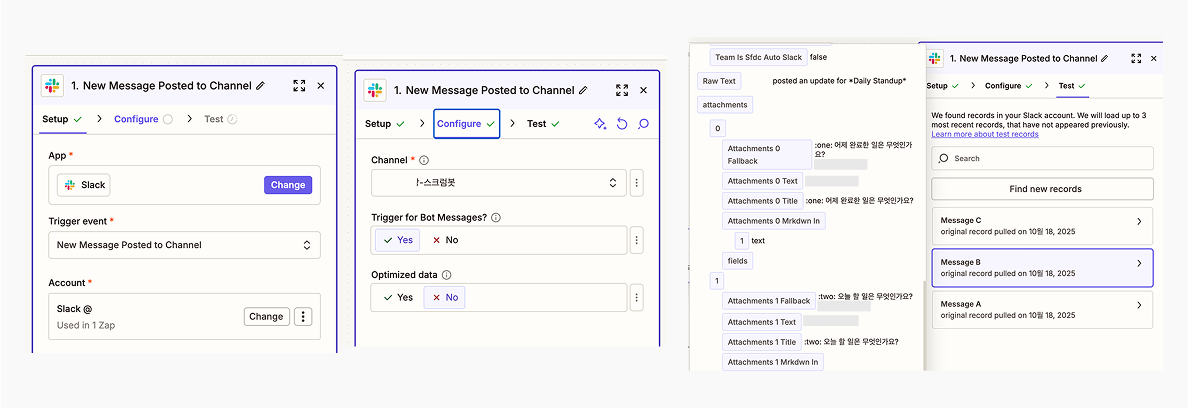The height and width of the screenshot is (408, 1188).
Task: Click info icon next to Channel label
Action: click(424, 160)
